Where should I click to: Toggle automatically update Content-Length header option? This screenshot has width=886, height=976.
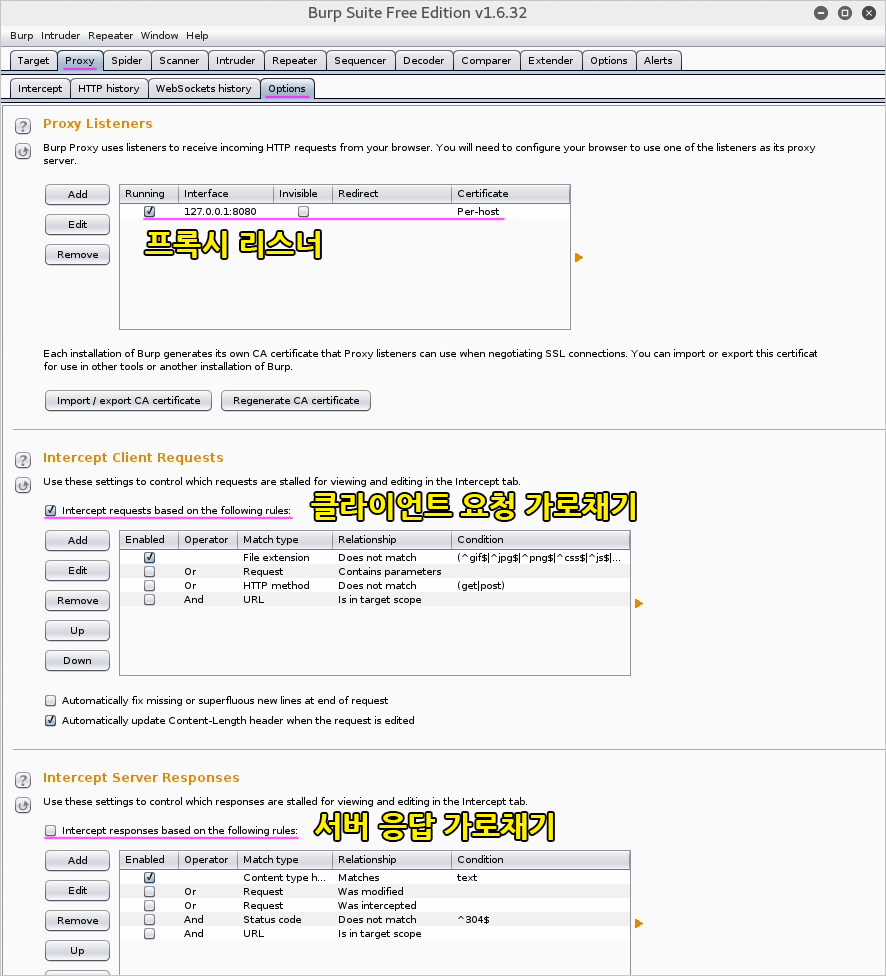(50, 721)
